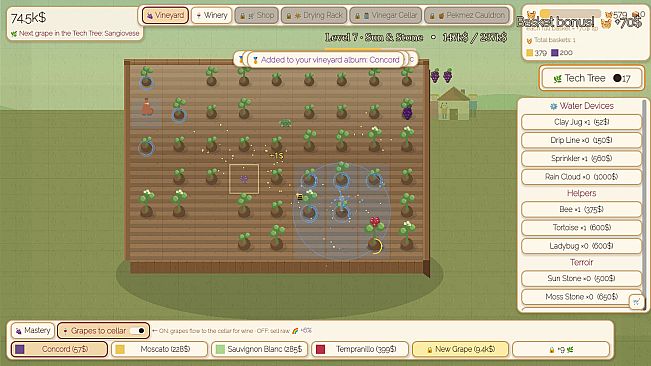Viewport: 651px width, 366px height.
Task: Open the Tech Tree
Action: point(592,78)
